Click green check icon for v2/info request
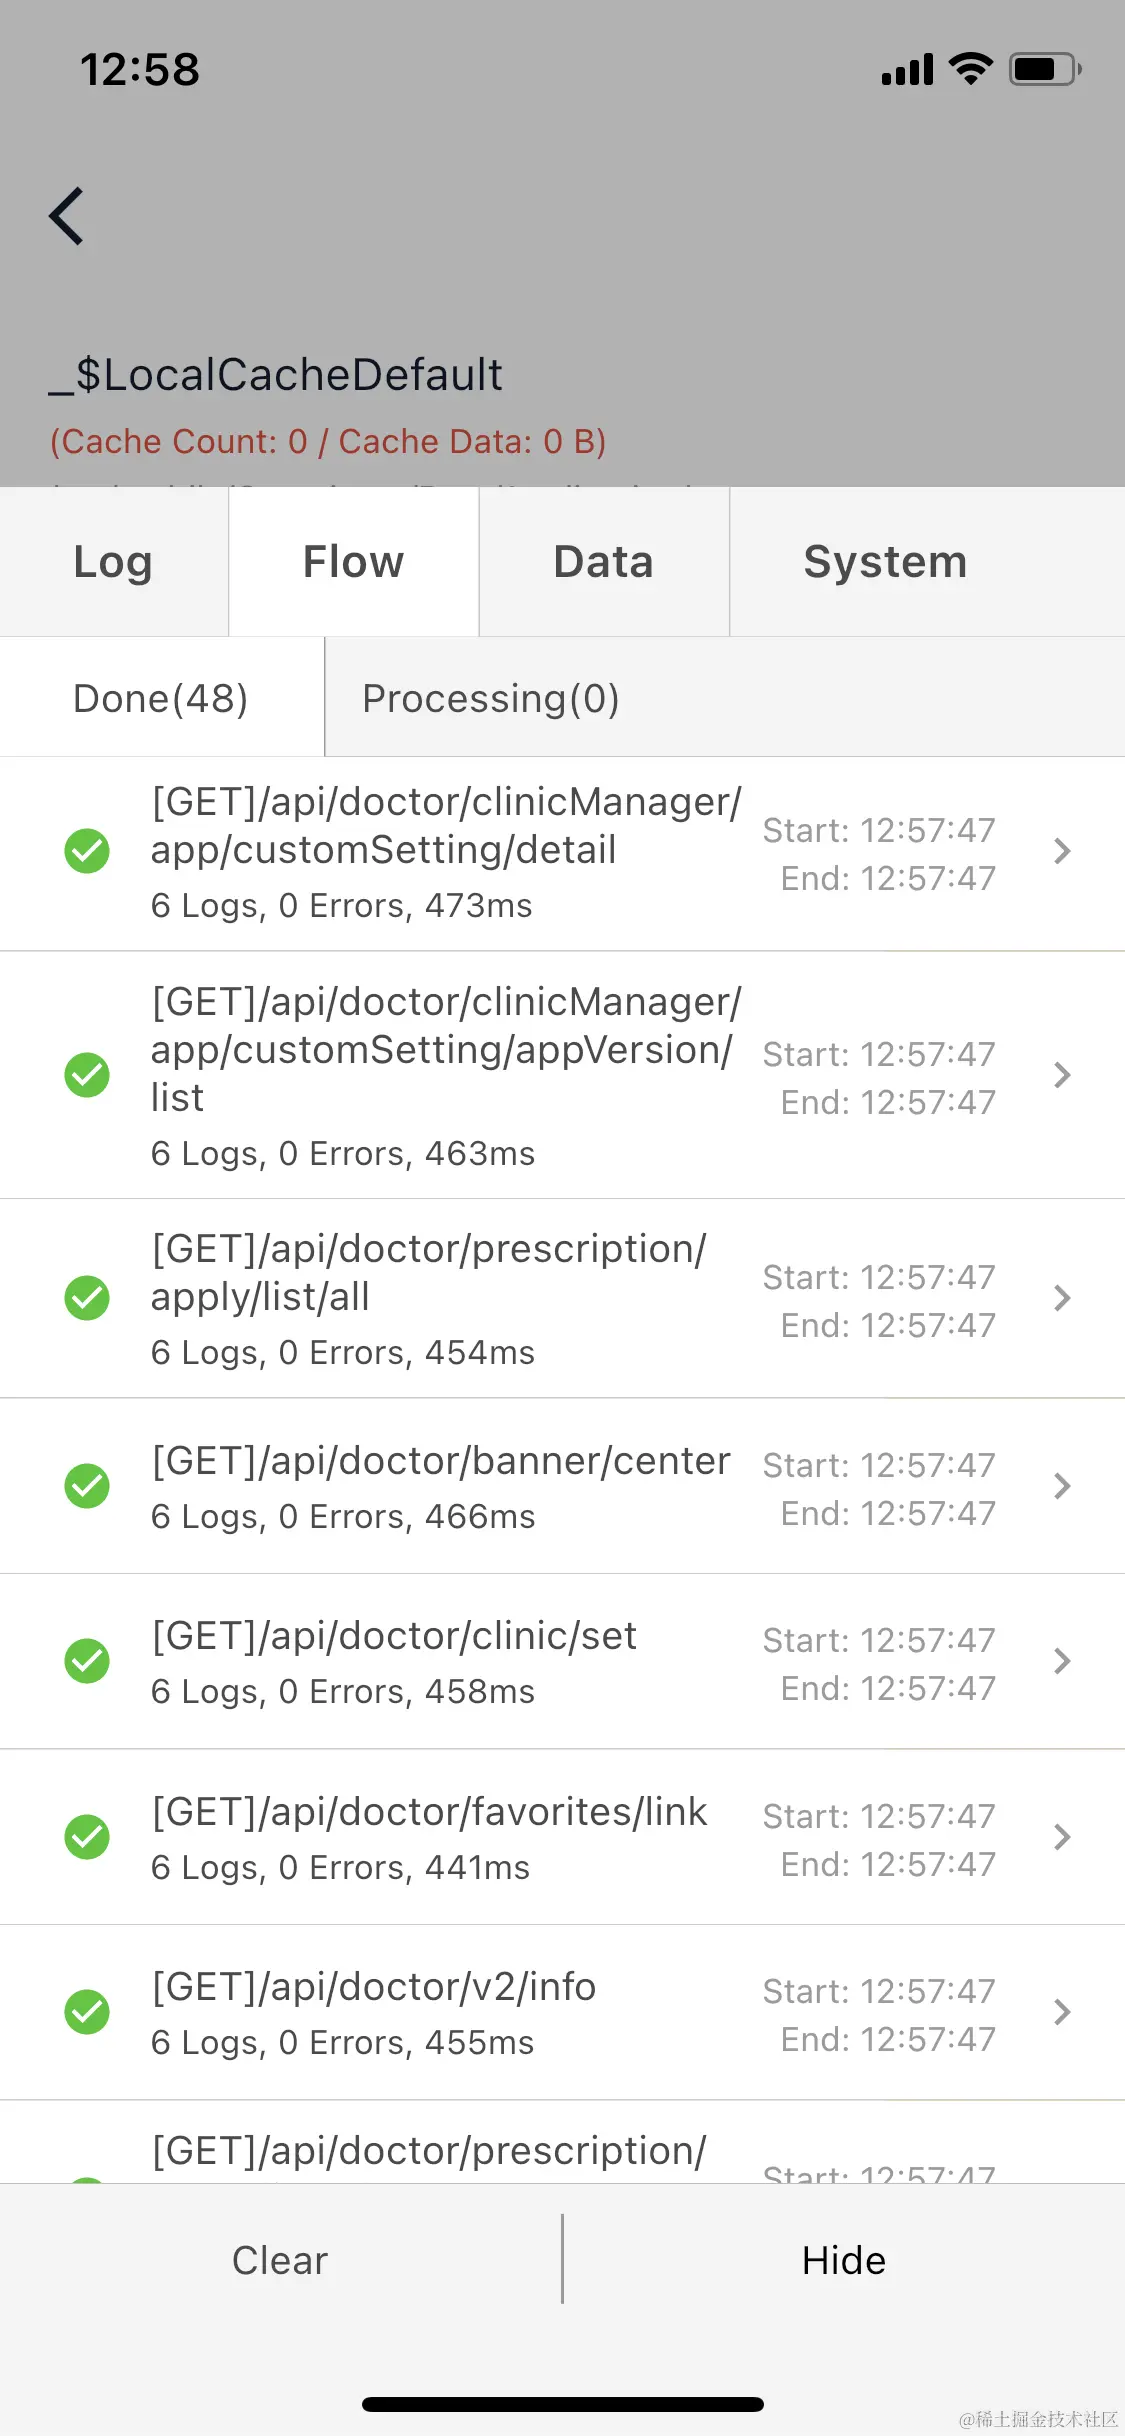The height and width of the screenshot is (2436, 1125). 87,2012
